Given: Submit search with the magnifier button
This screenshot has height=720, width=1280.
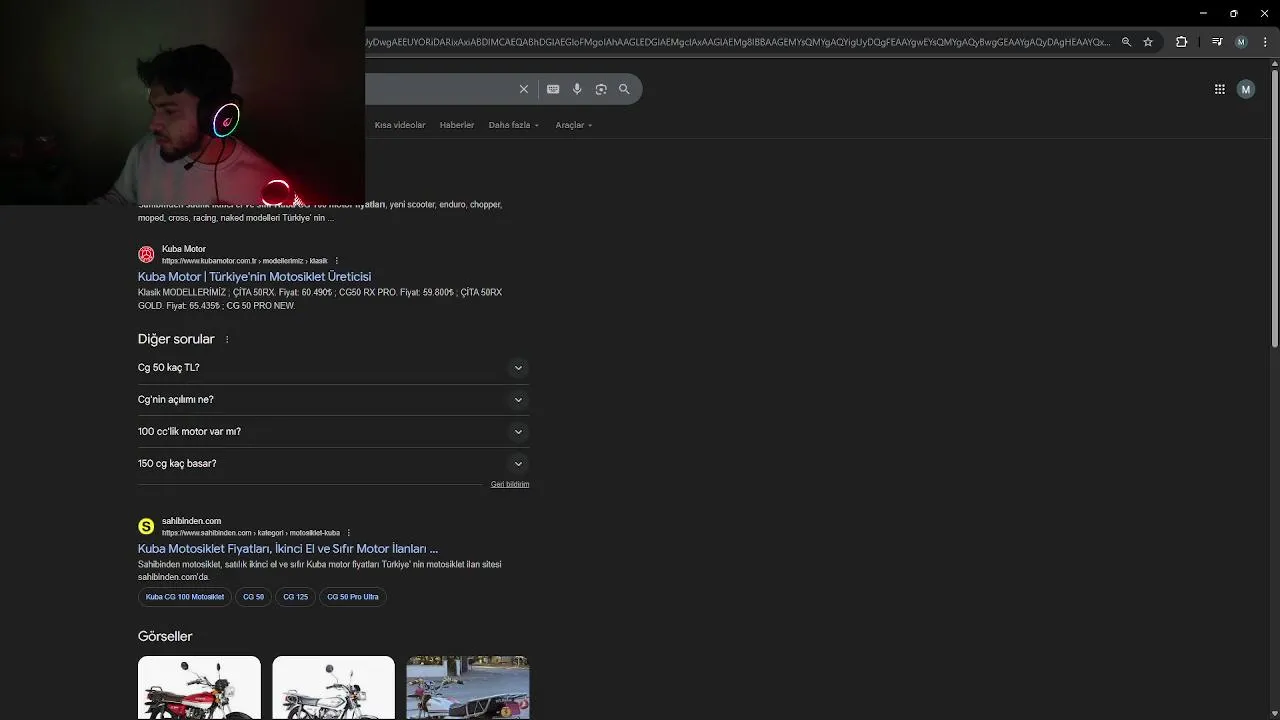Looking at the screenshot, I should 624,89.
